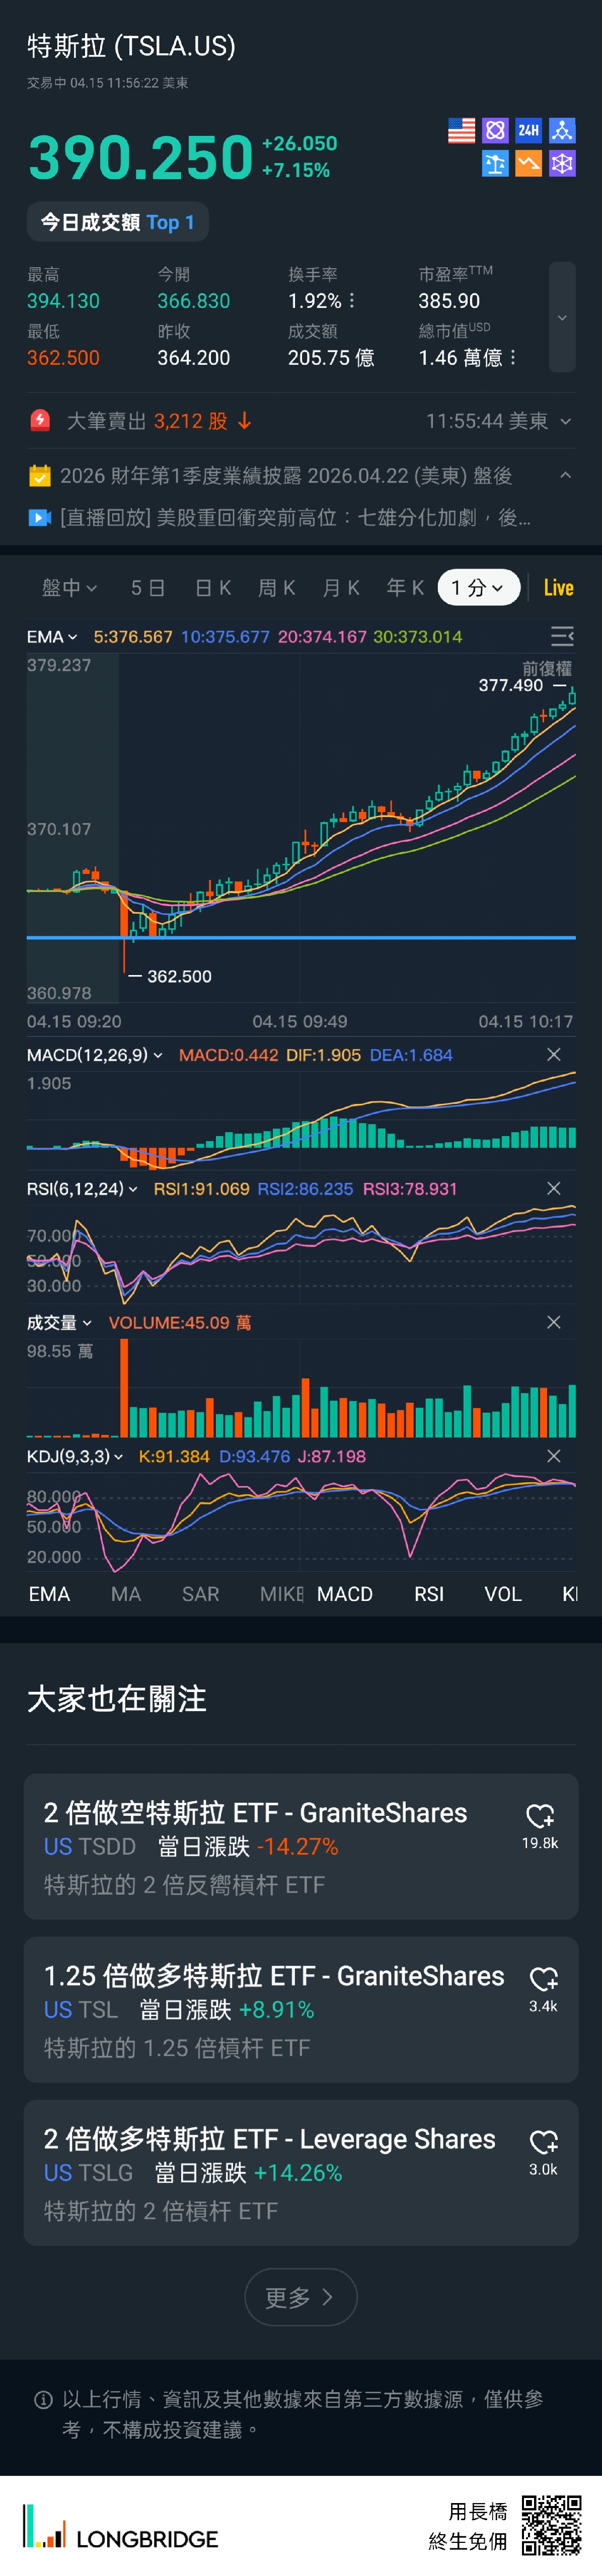Image resolution: width=602 pixels, height=2576 pixels.
Task: Click the 更多 button
Action: coord(300,2297)
